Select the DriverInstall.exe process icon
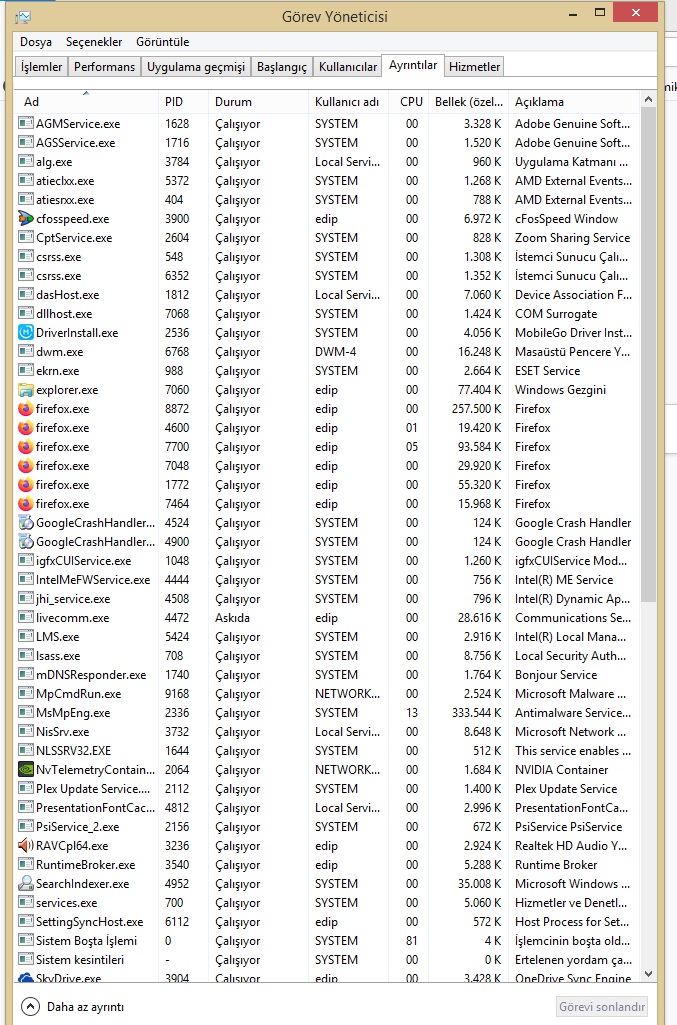Viewport: 677px width, 1025px height. (26, 333)
